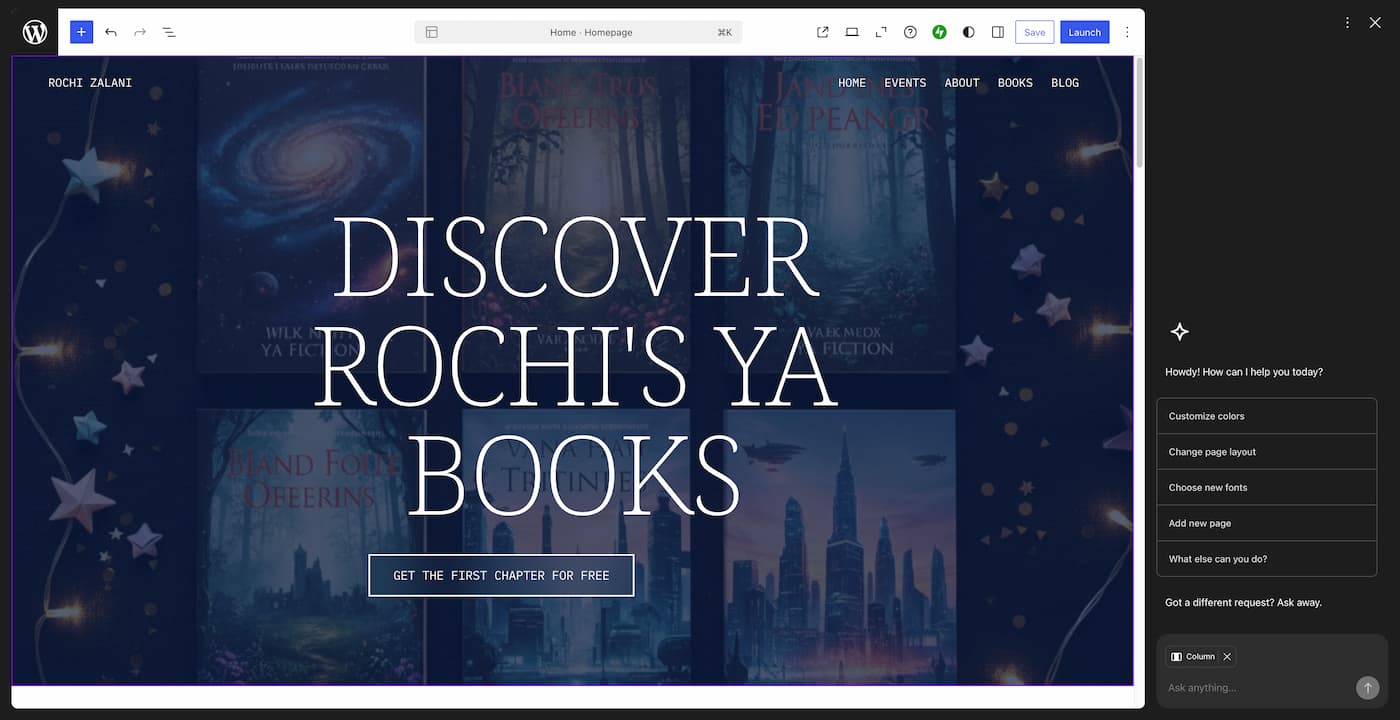Open the document overview panel
Image resolution: width=1400 pixels, height=720 pixels.
[169, 31]
